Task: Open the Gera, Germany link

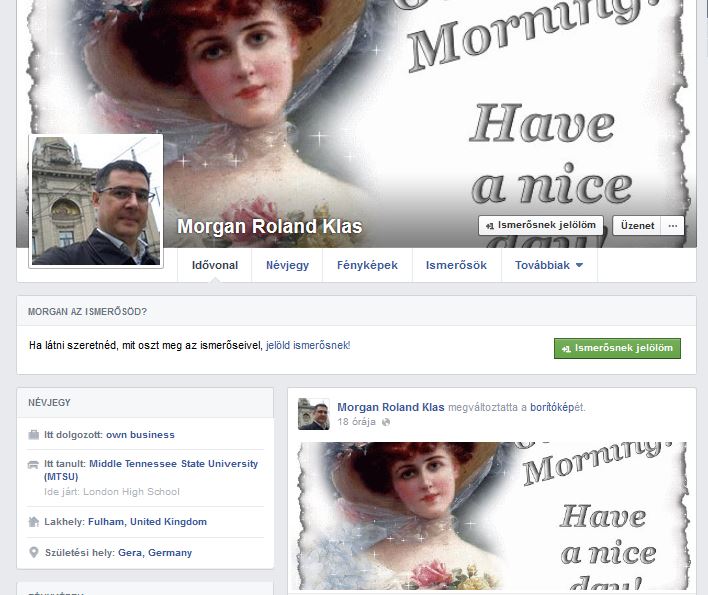Action: click(x=155, y=553)
